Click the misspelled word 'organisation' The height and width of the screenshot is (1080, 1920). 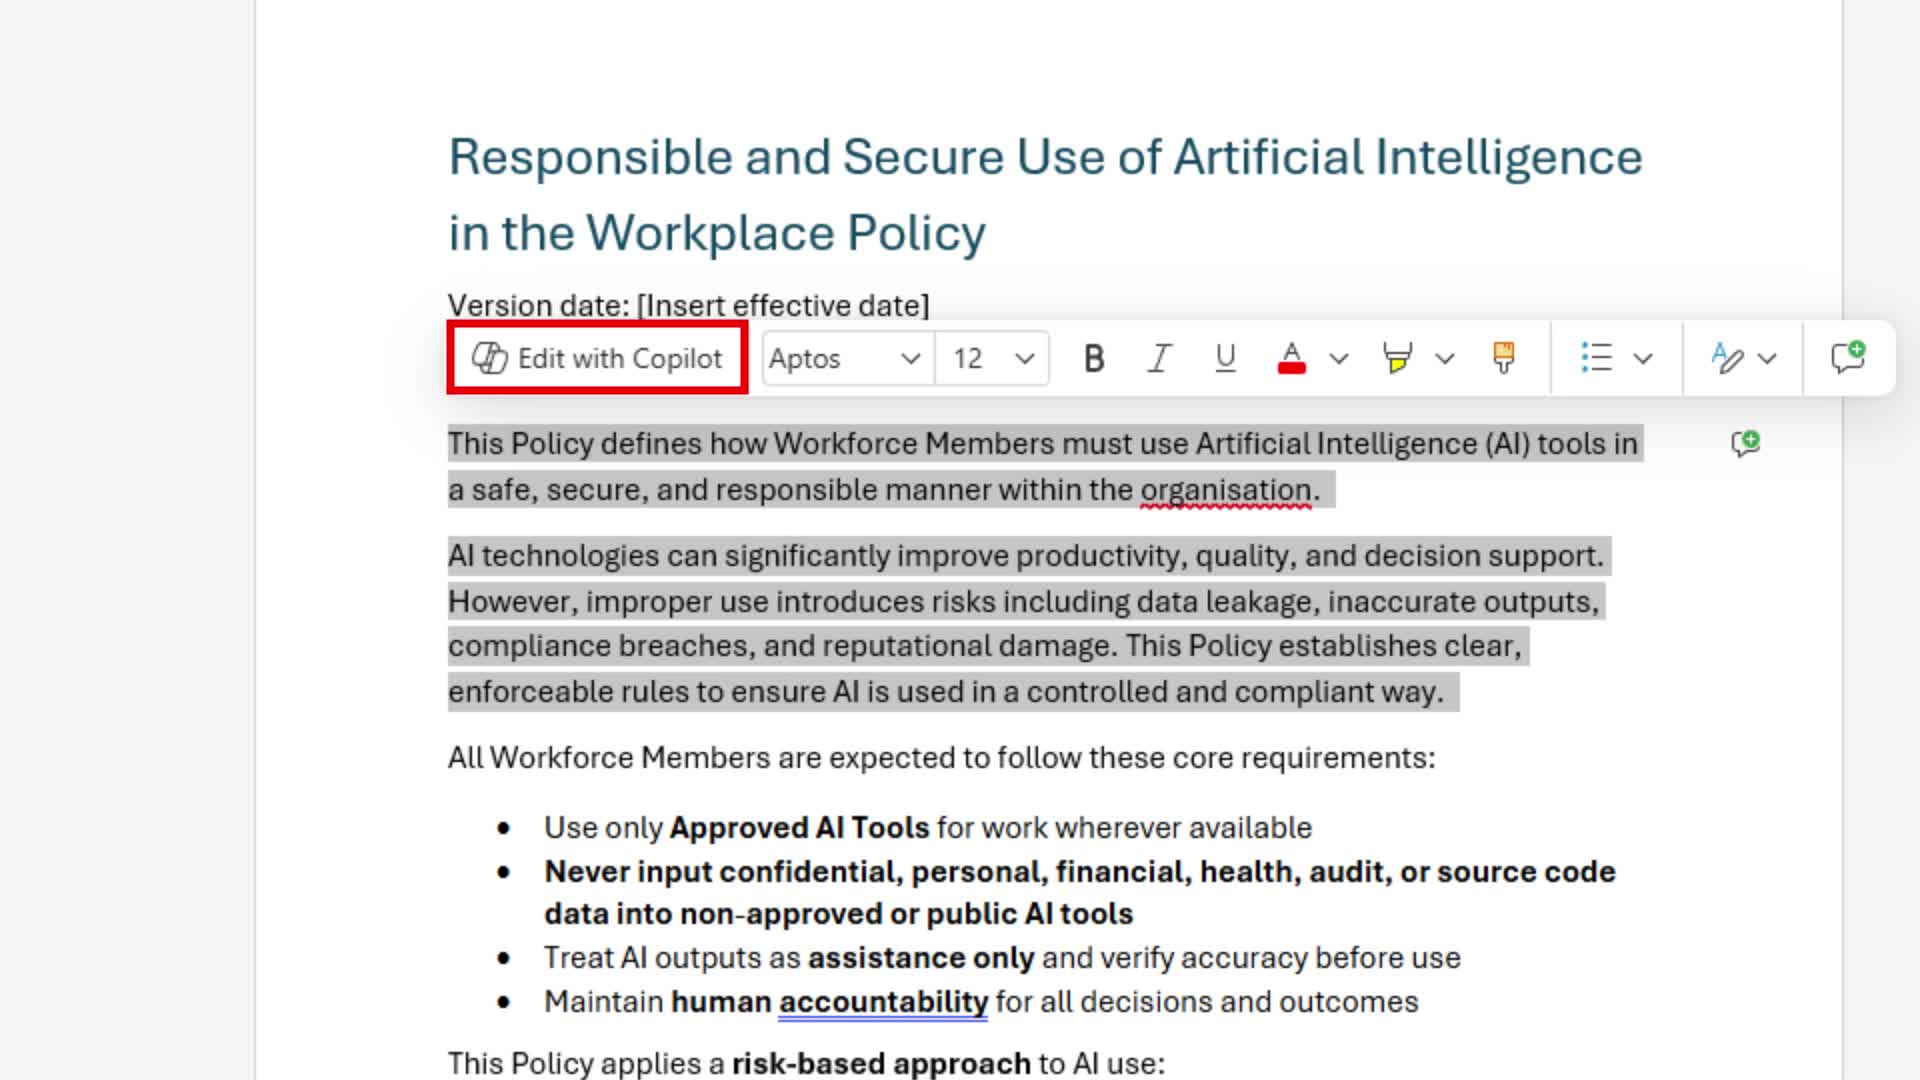pyautogui.click(x=1226, y=490)
